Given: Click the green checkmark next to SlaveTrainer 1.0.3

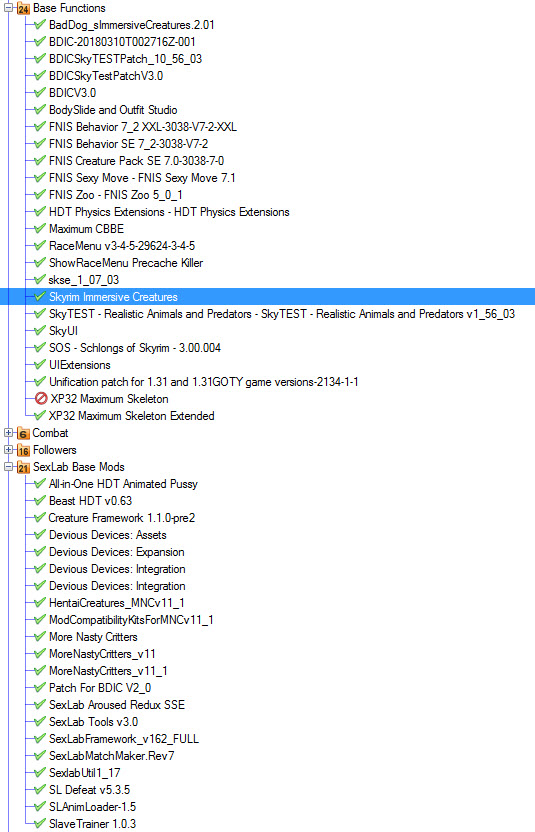Looking at the screenshot, I should (40, 822).
